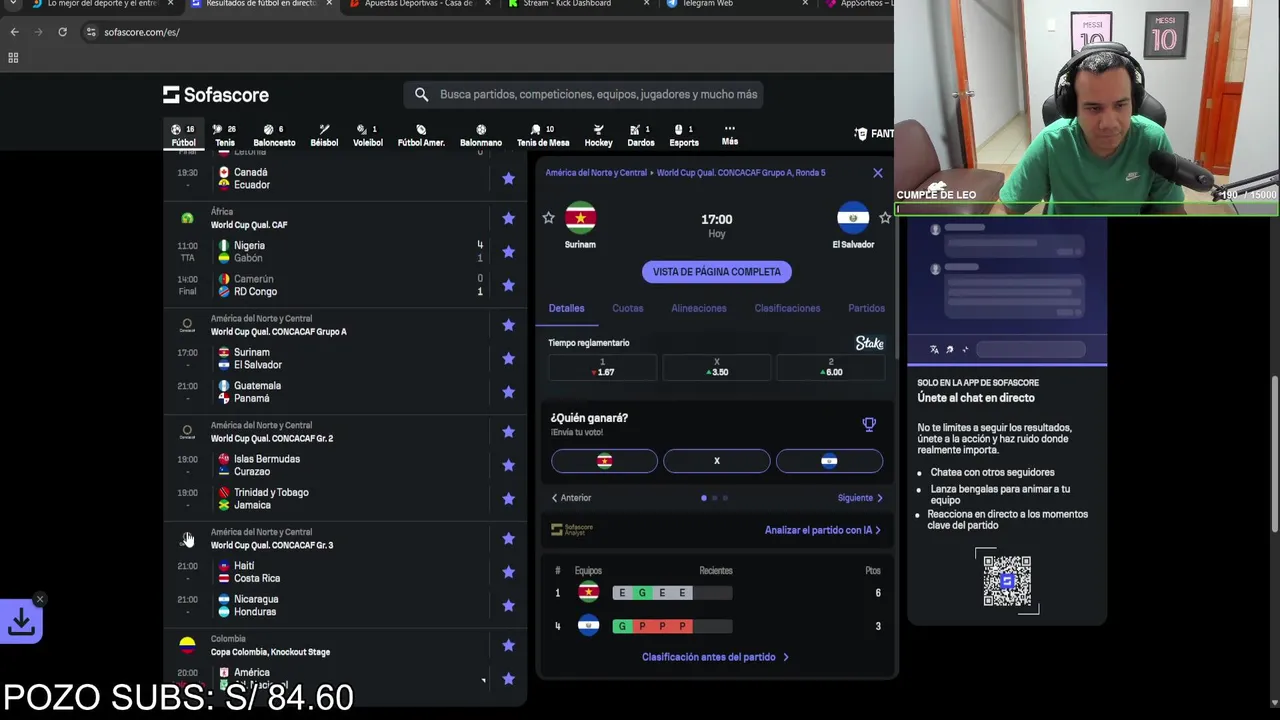
Task: Expand Analizar el partido con IA
Action: [x=823, y=530]
